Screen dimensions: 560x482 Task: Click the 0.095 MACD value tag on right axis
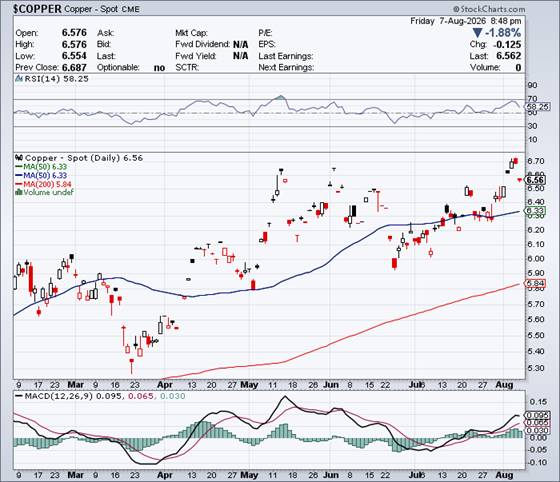pyautogui.click(x=537, y=416)
